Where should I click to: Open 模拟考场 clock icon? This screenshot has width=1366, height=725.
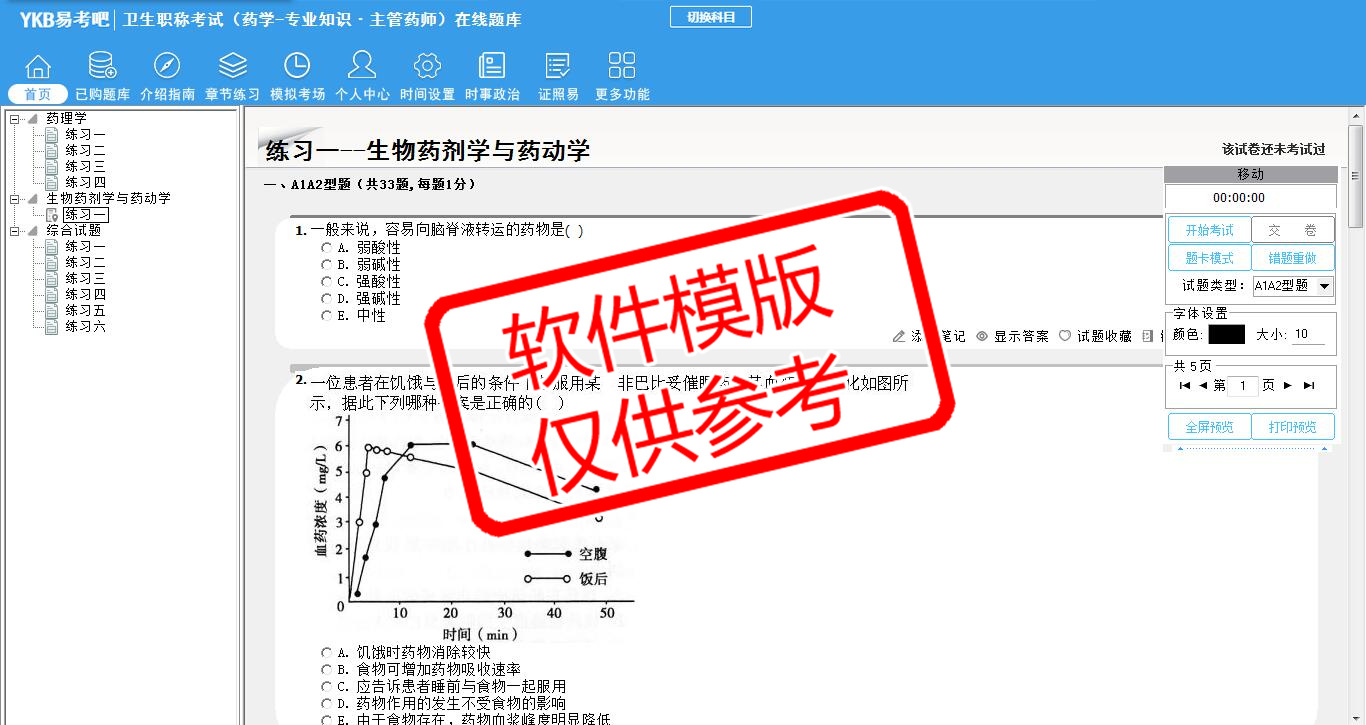pyautogui.click(x=297, y=67)
